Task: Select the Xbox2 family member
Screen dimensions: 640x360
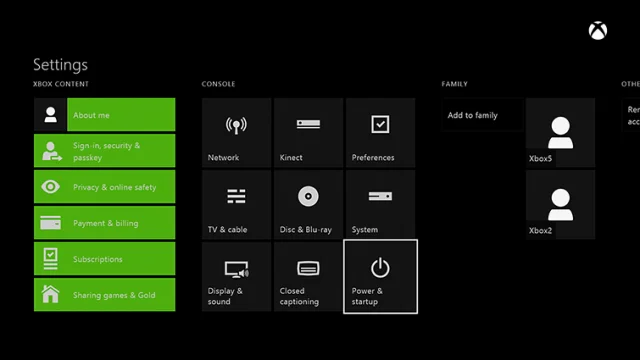Action: coord(560,204)
